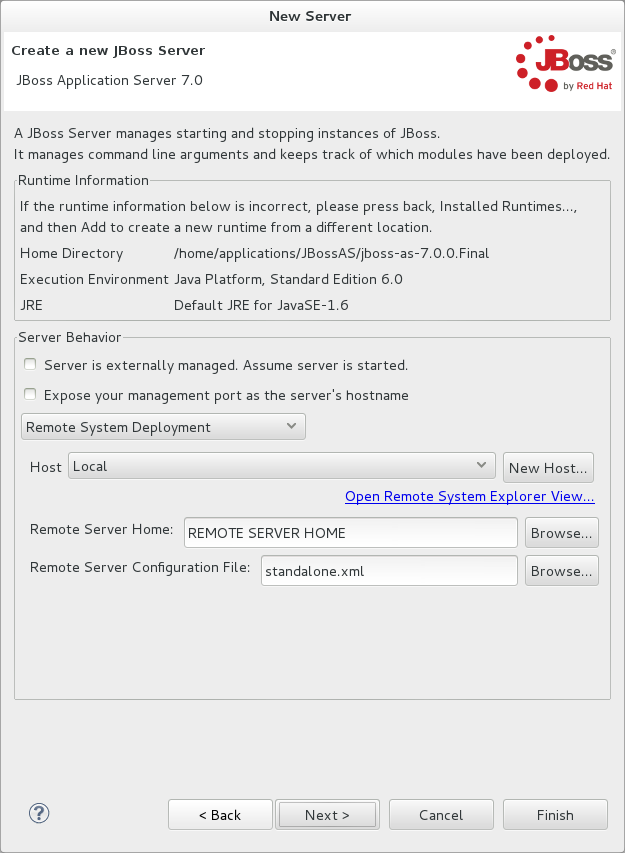The width and height of the screenshot is (625, 853).
Task: Go back to the previous wizard page
Action: pos(220,813)
